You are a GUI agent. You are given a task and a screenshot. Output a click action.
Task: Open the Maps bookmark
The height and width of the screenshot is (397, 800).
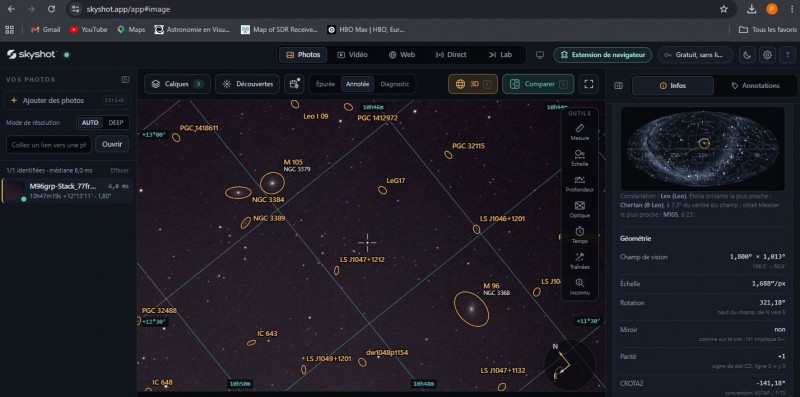point(131,30)
